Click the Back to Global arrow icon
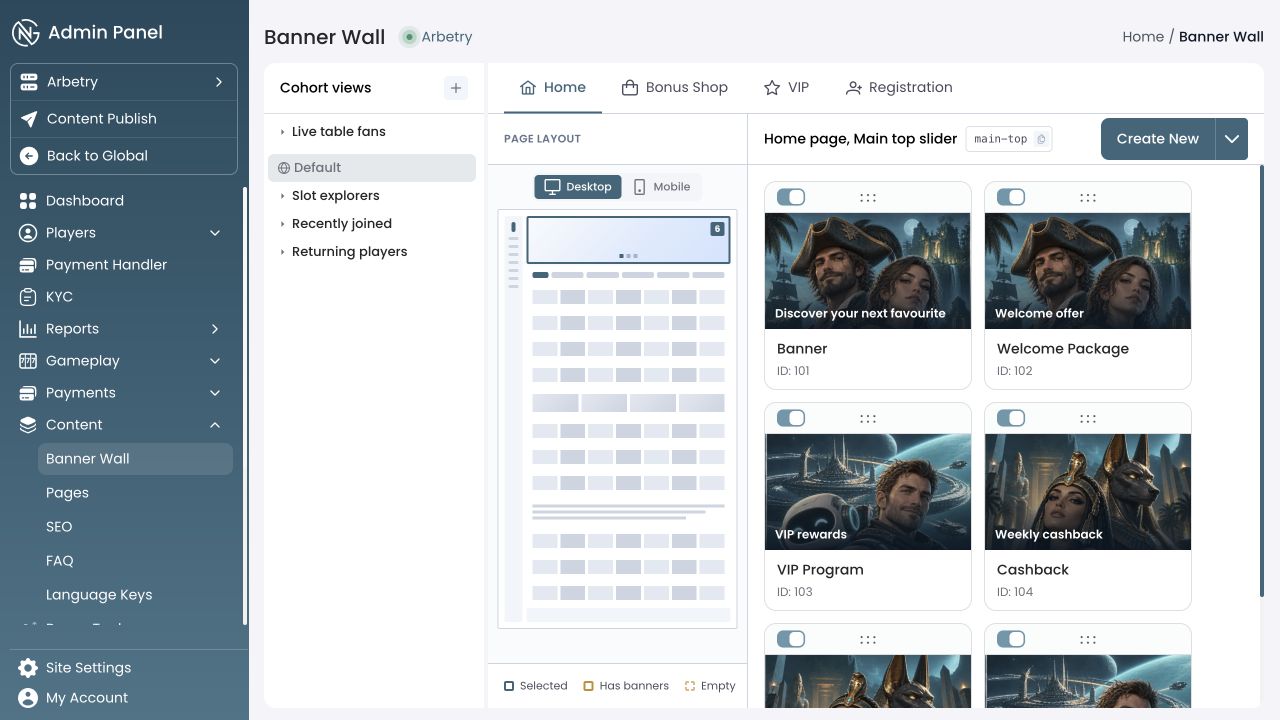 tap(29, 156)
